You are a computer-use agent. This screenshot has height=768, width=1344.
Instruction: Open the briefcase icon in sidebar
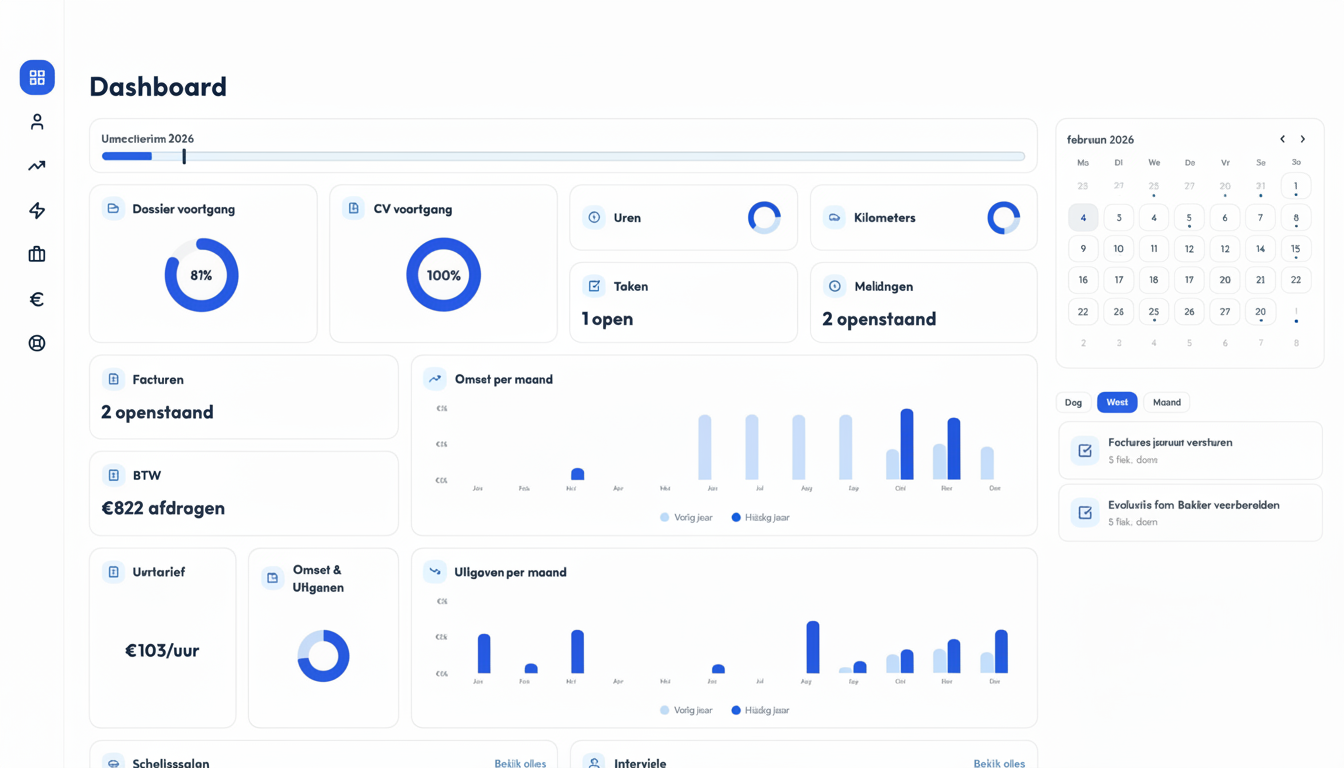coord(37,255)
